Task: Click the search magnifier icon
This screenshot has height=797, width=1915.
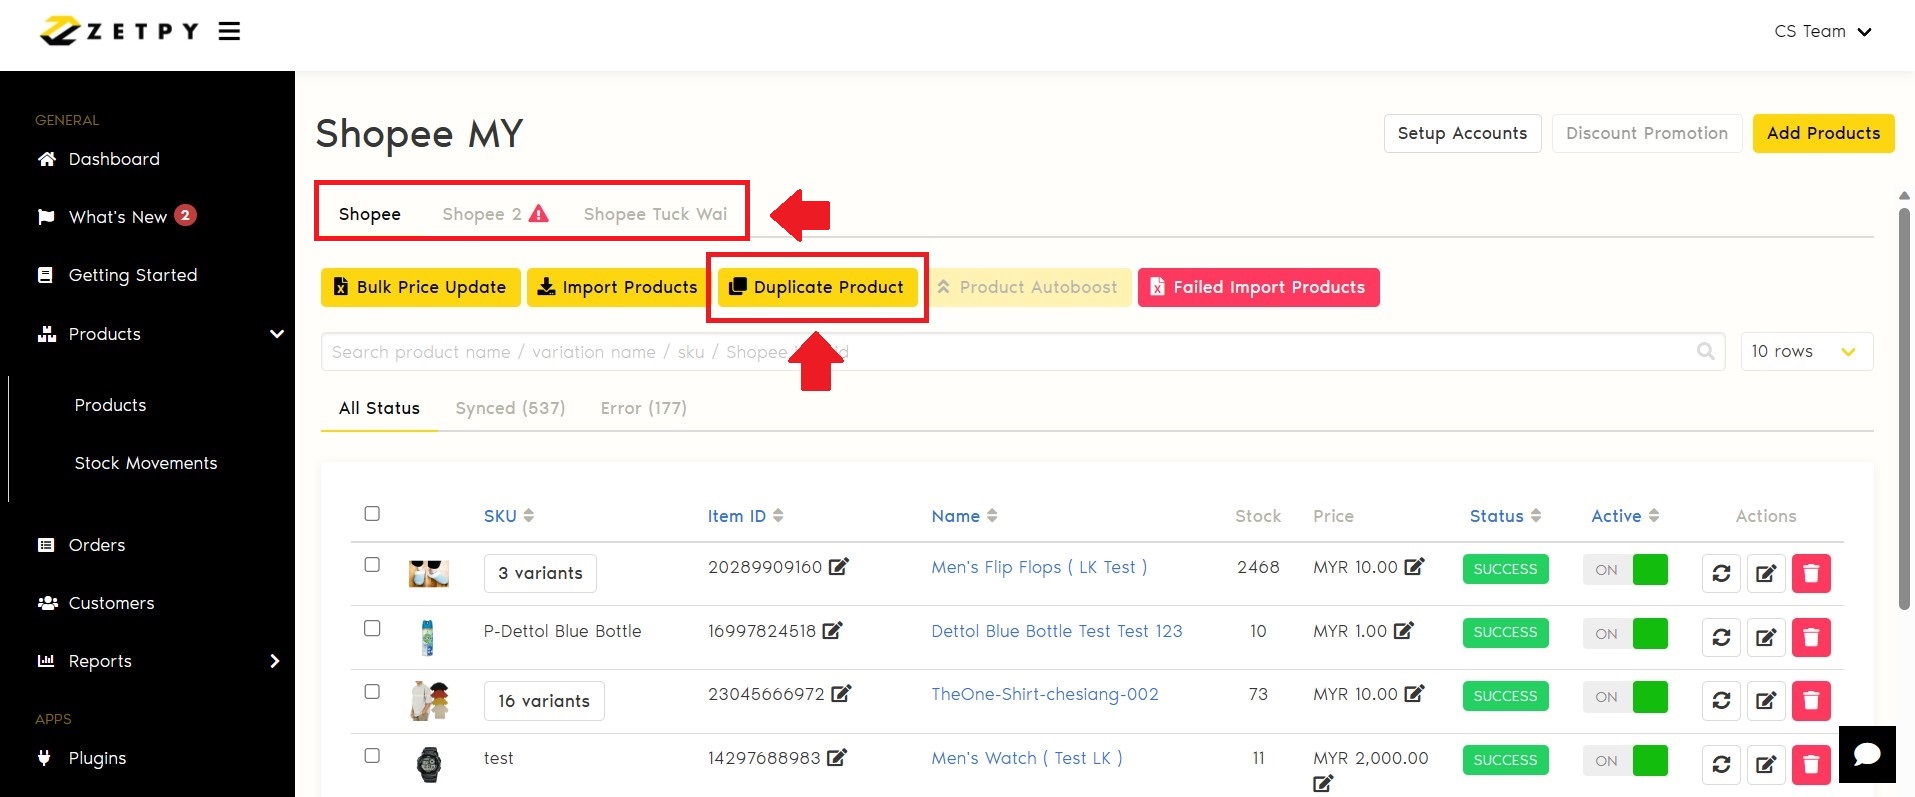Action: coord(1706,351)
